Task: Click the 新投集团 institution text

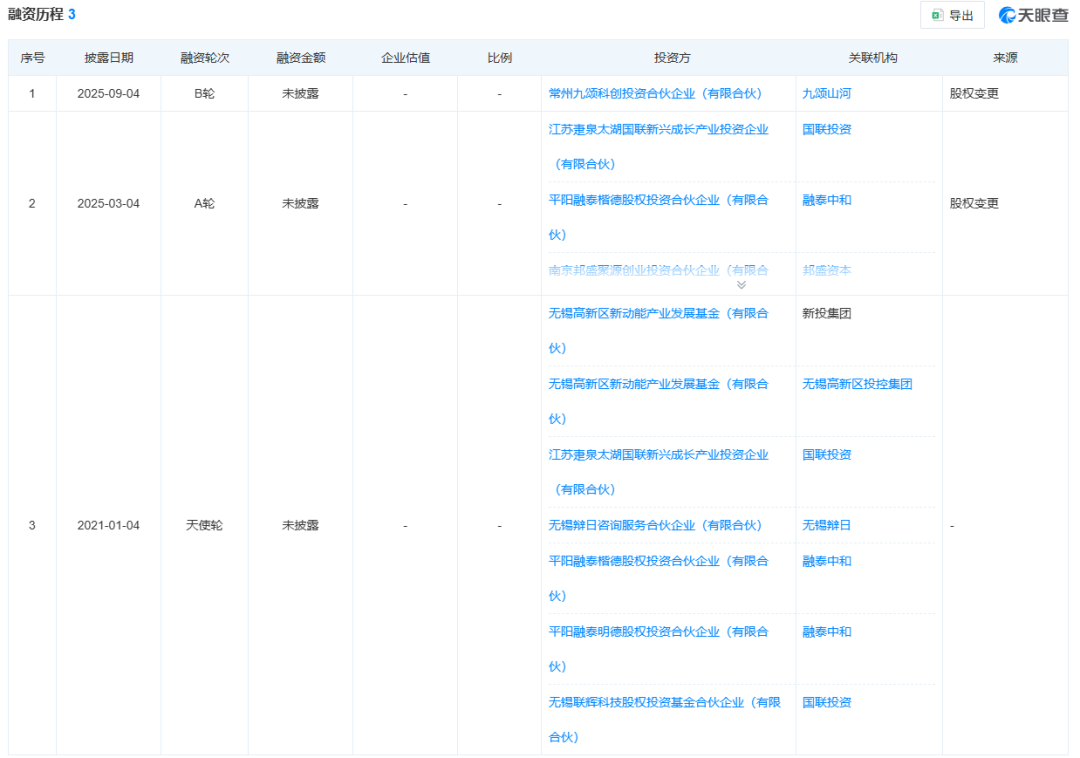Action: (827, 314)
